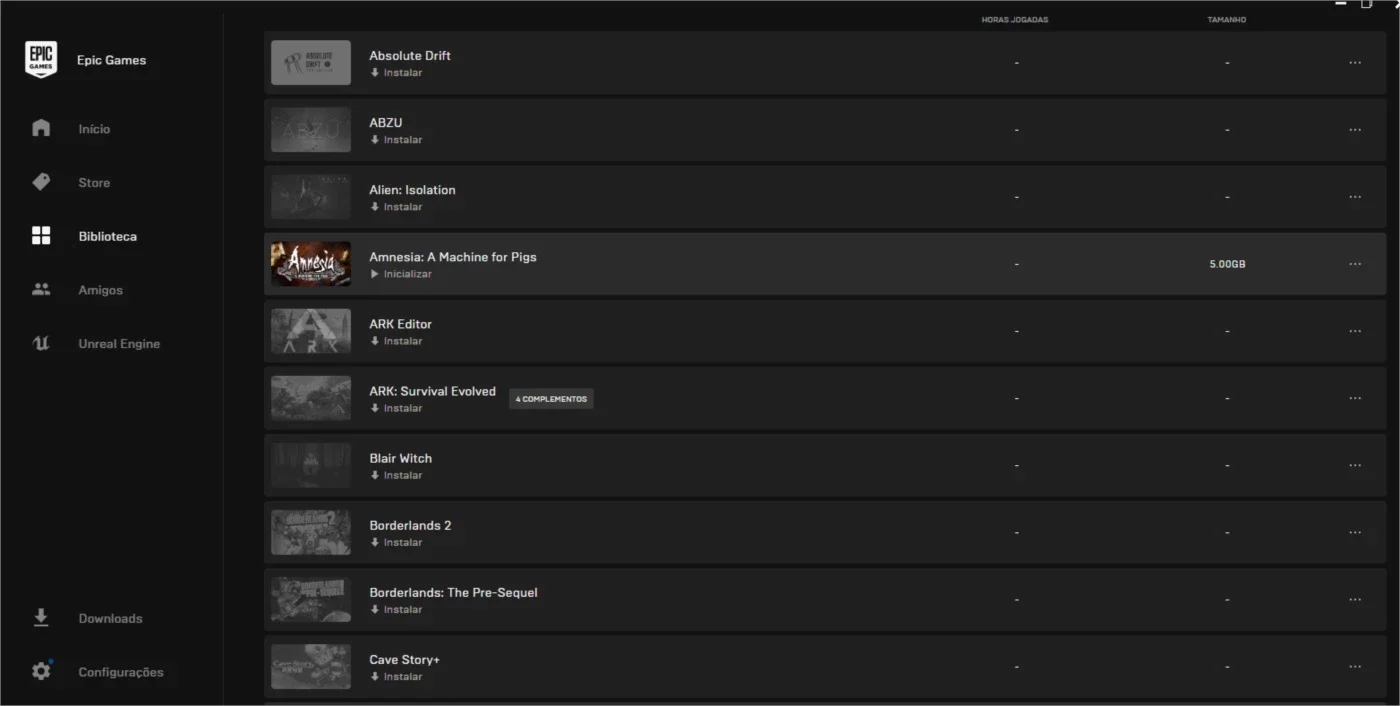
Task: Sort by Horas Jogadas column header
Action: pyautogui.click(x=1015, y=20)
